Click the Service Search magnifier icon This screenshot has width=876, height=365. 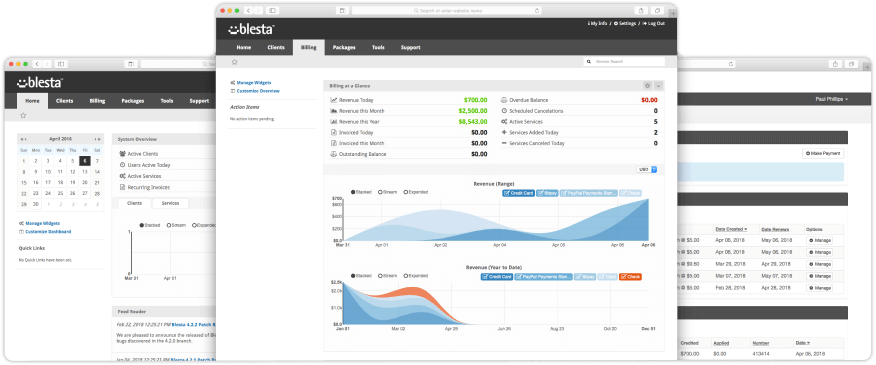coord(589,61)
